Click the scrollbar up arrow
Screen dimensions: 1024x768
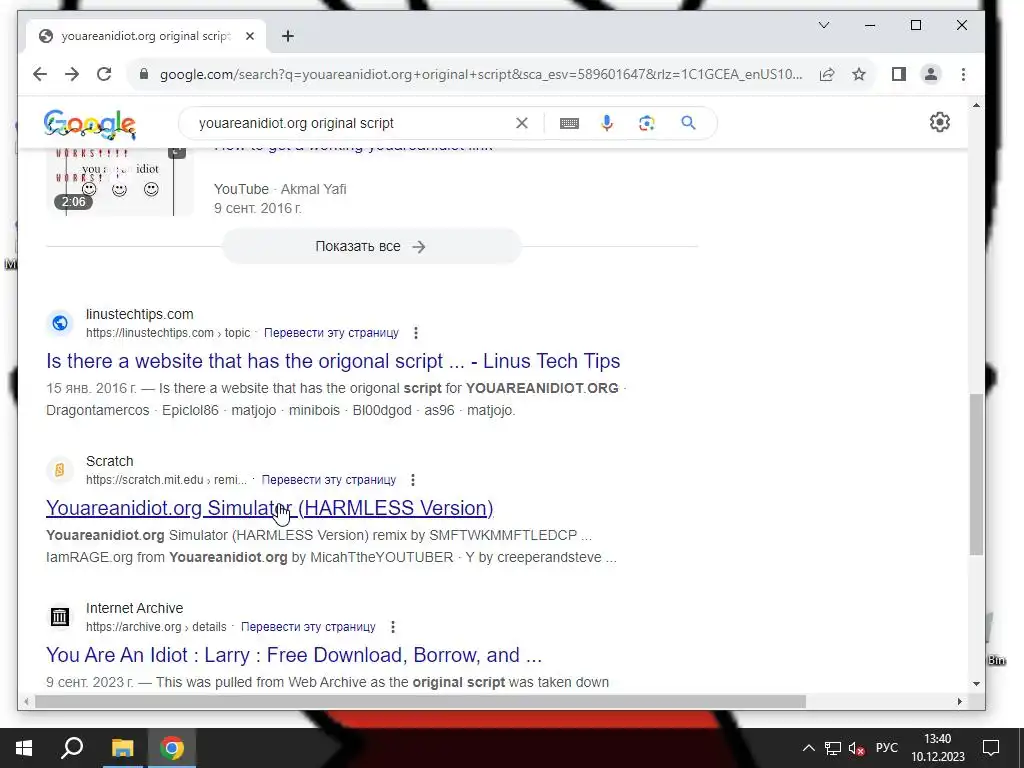976,105
